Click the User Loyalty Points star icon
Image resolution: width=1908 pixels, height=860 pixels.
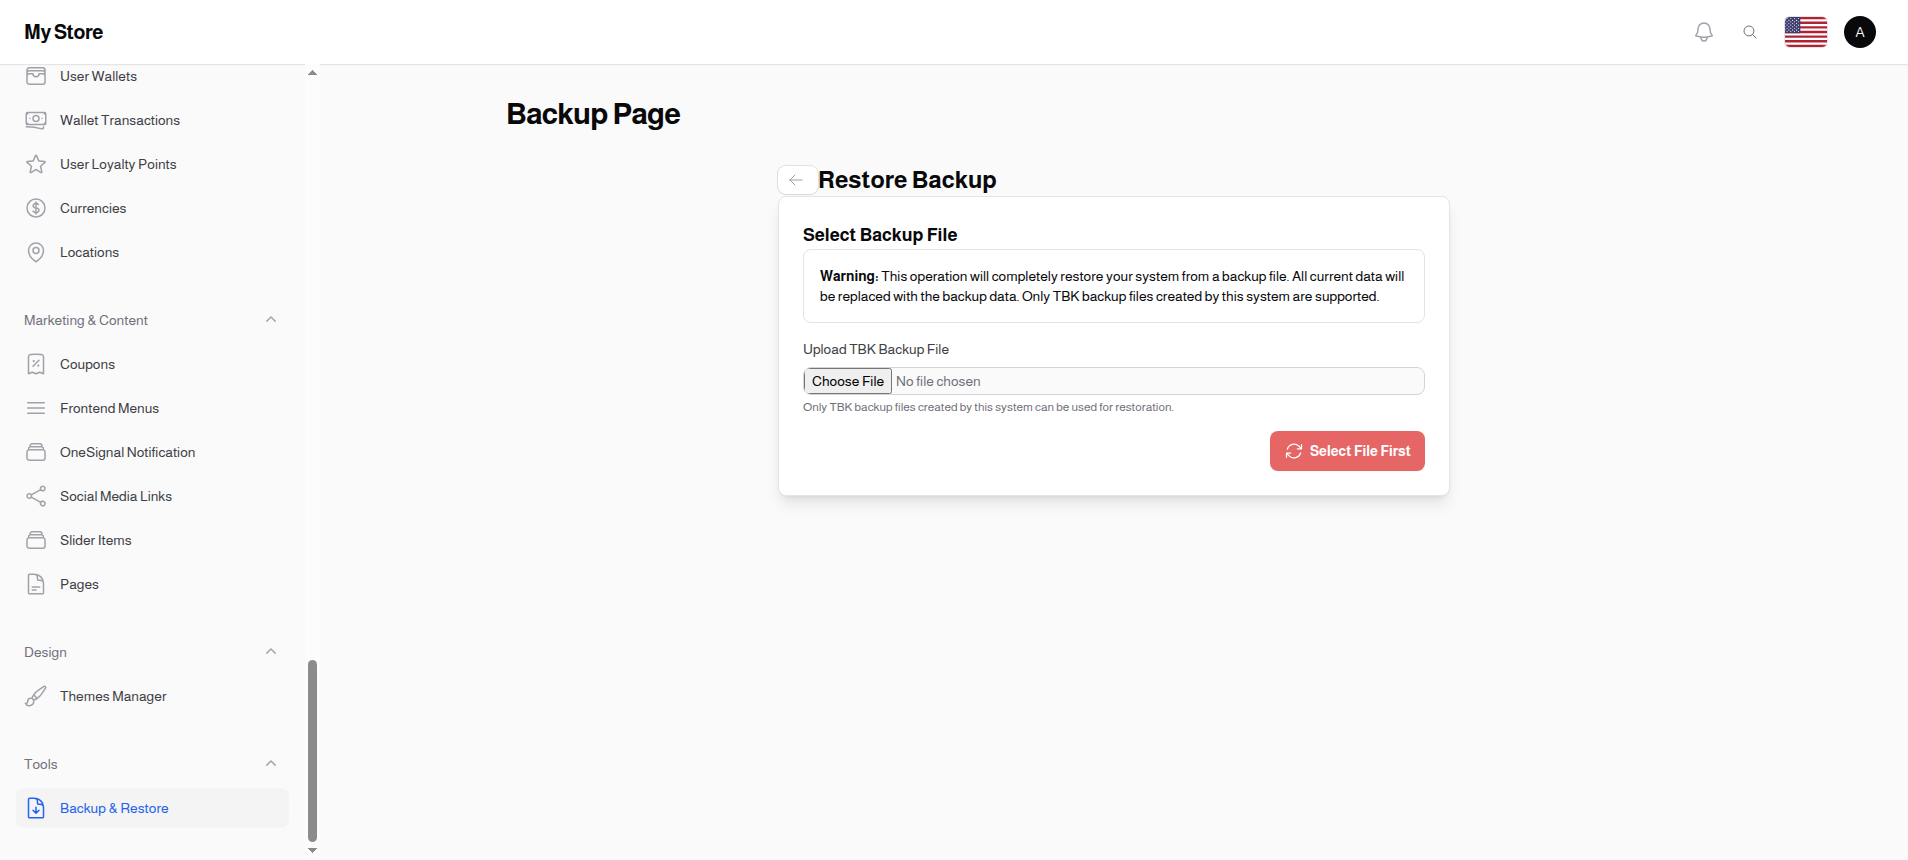tap(36, 164)
